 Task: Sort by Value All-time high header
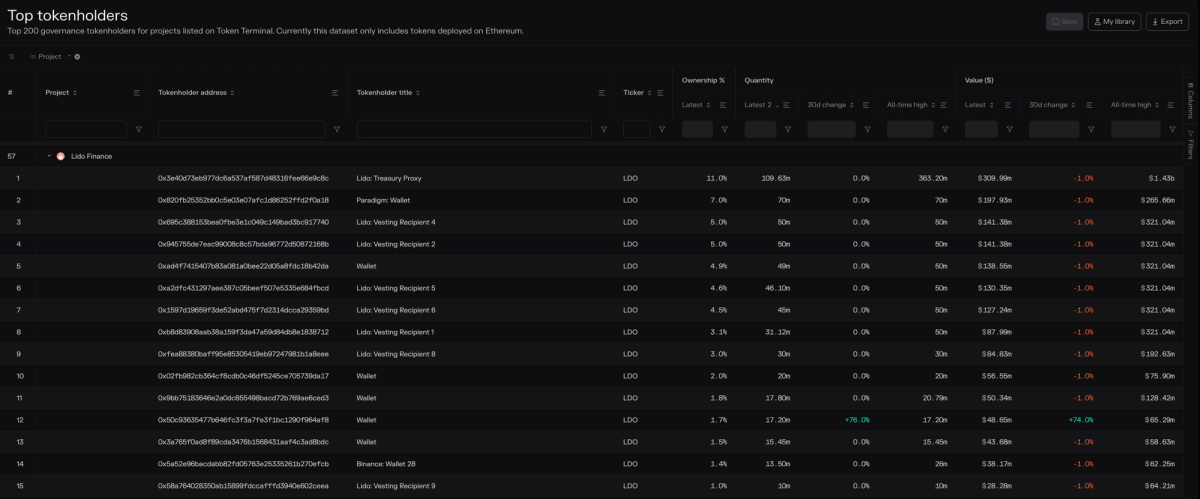[1135, 105]
